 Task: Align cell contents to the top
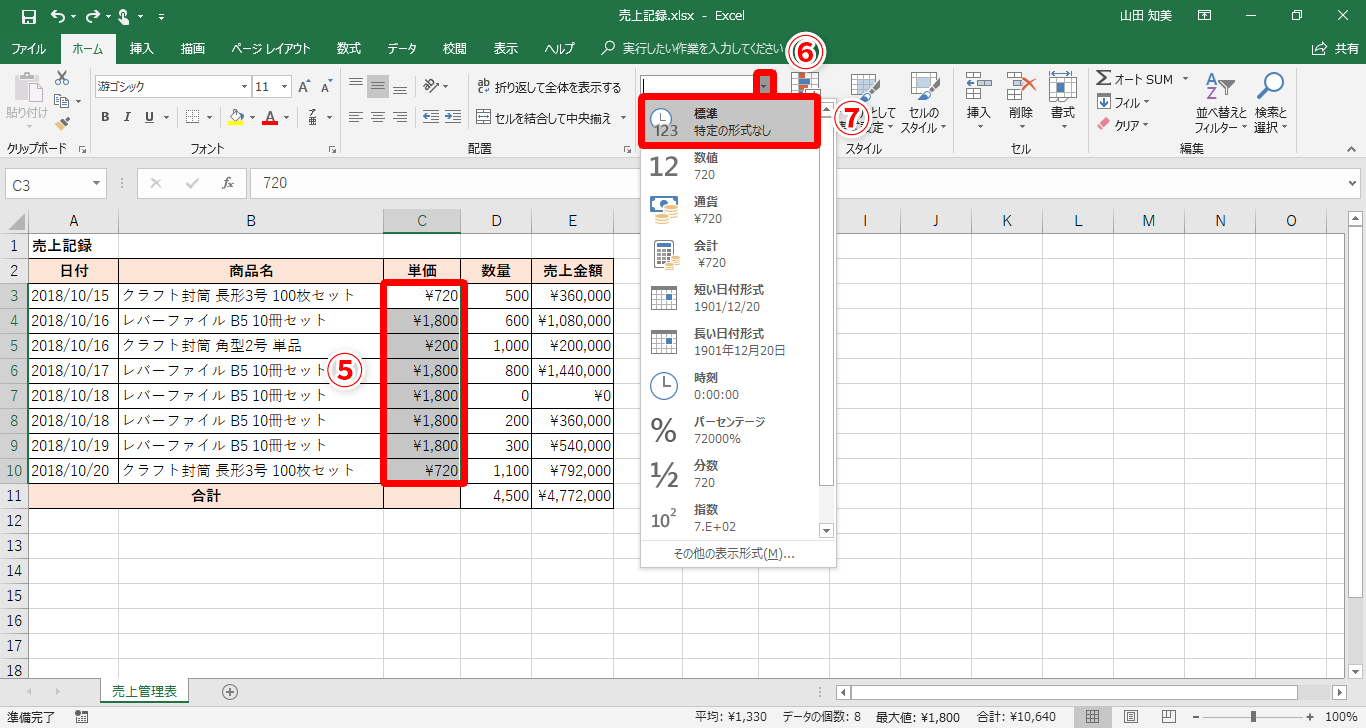pos(356,87)
